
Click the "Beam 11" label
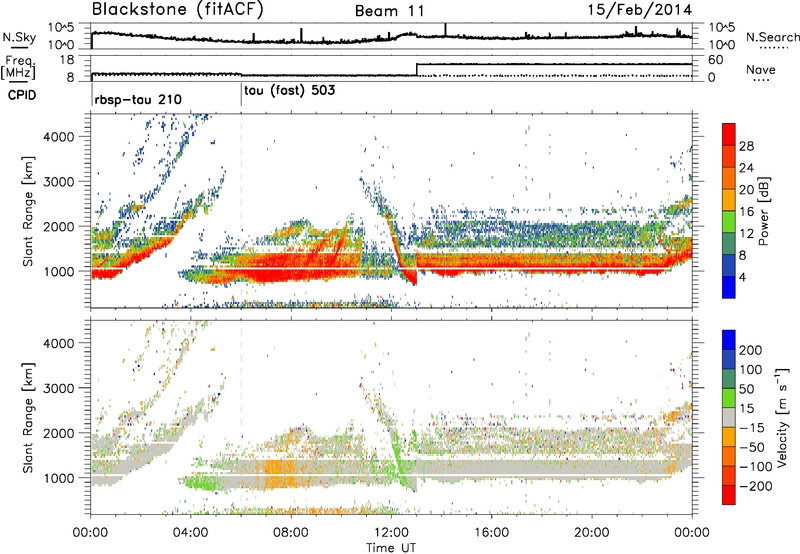click(x=389, y=11)
